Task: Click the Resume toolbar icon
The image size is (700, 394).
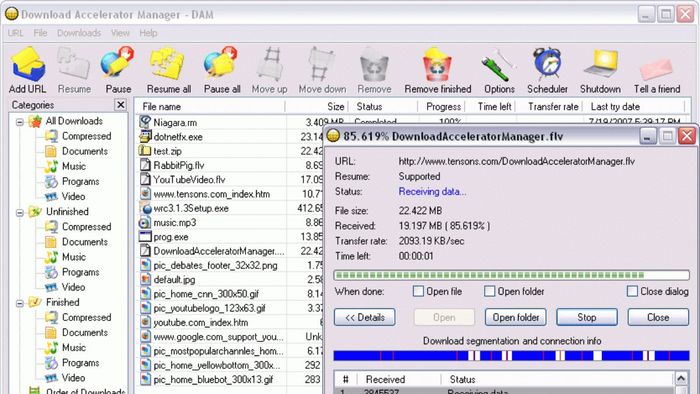Action: (x=74, y=65)
